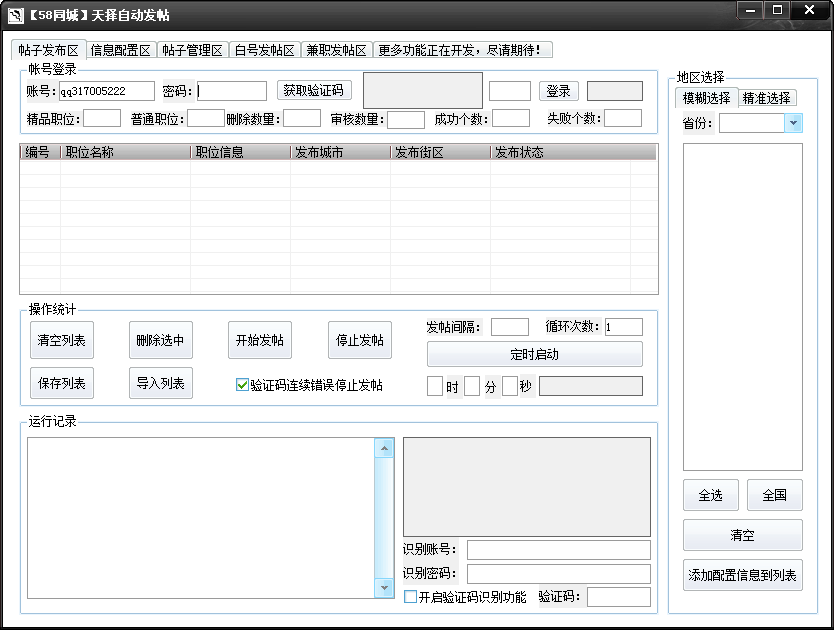Sort by 职位名称 column header
Image resolution: width=834 pixels, height=630 pixels.
124,153
